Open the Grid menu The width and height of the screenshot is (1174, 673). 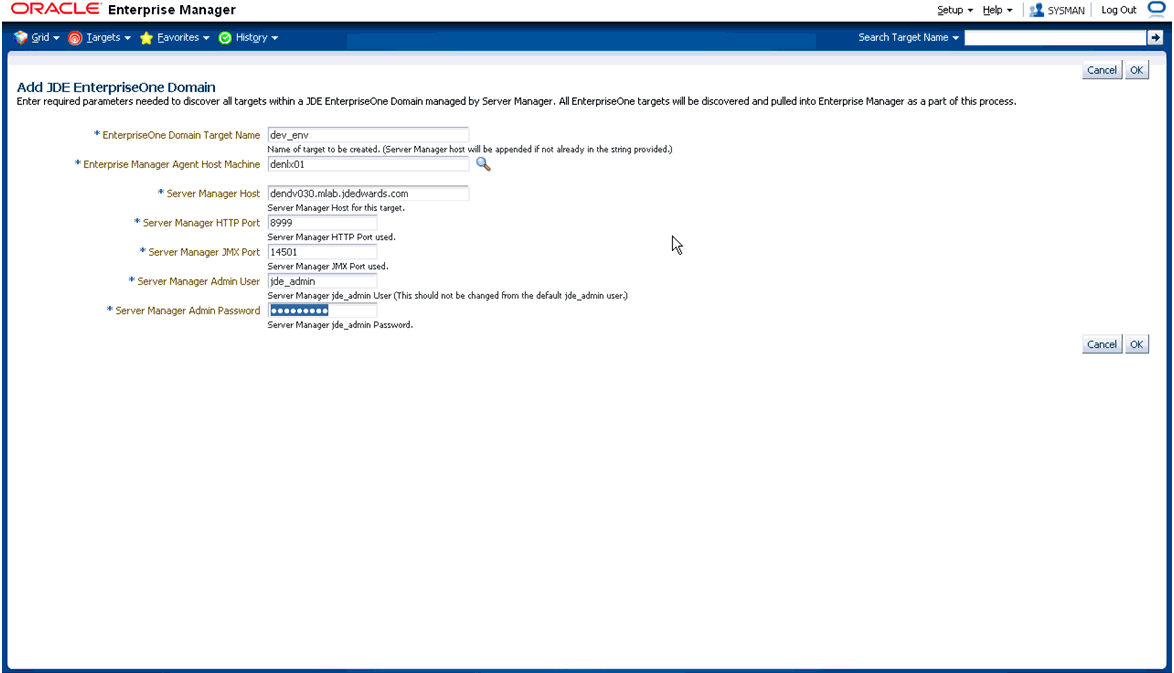tap(45, 37)
